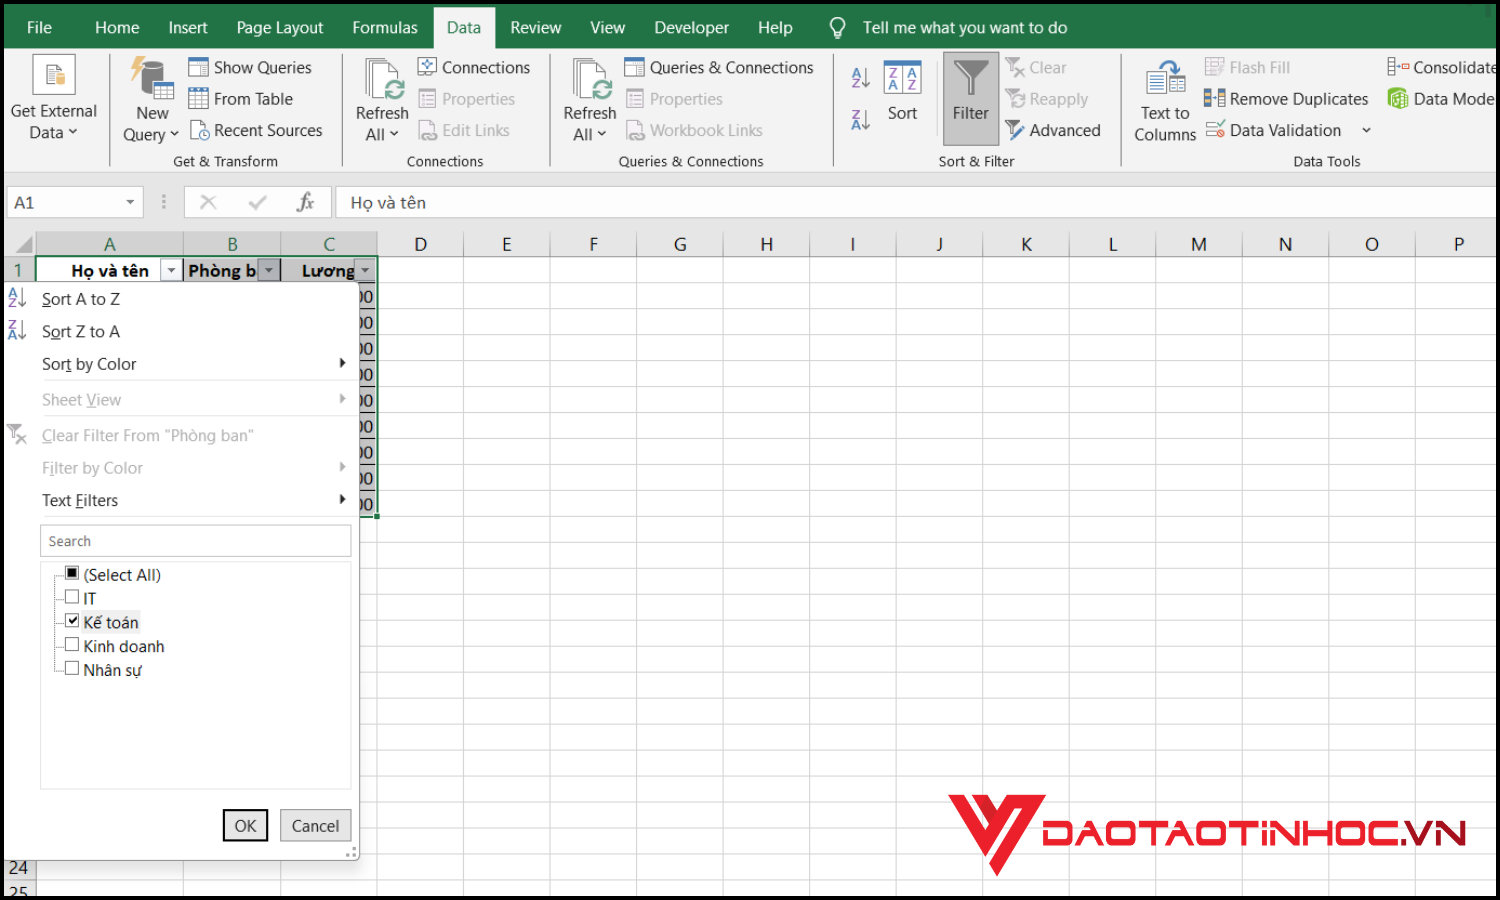1500x900 pixels.
Task: Click Show Queries icon
Action: [199, 67]
